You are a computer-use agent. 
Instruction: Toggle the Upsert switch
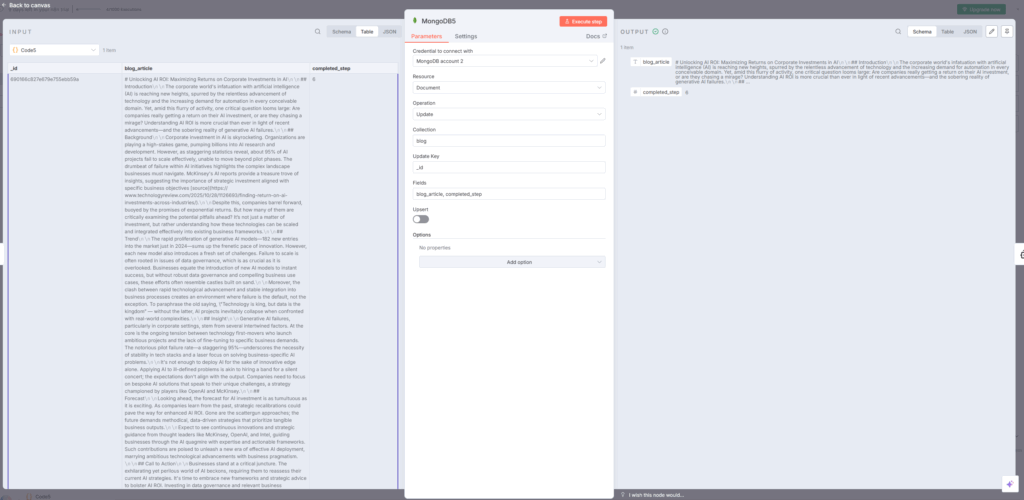point(420,218)
